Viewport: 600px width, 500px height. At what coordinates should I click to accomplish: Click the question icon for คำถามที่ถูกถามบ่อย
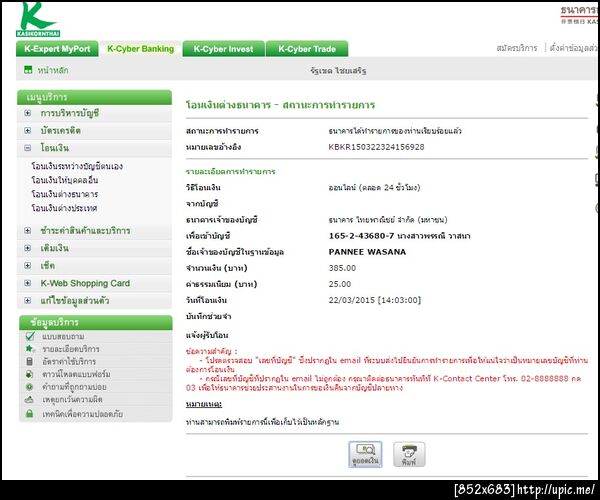tap(29, 387)
